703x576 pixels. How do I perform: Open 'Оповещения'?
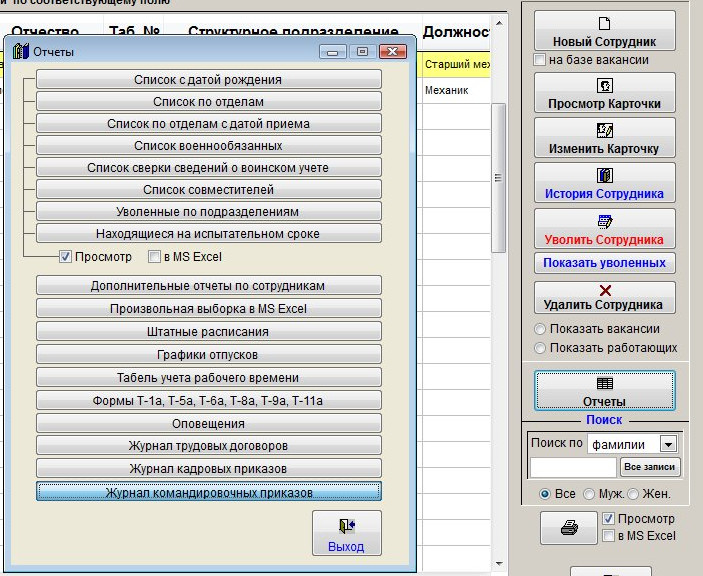(x=209, y=423)
